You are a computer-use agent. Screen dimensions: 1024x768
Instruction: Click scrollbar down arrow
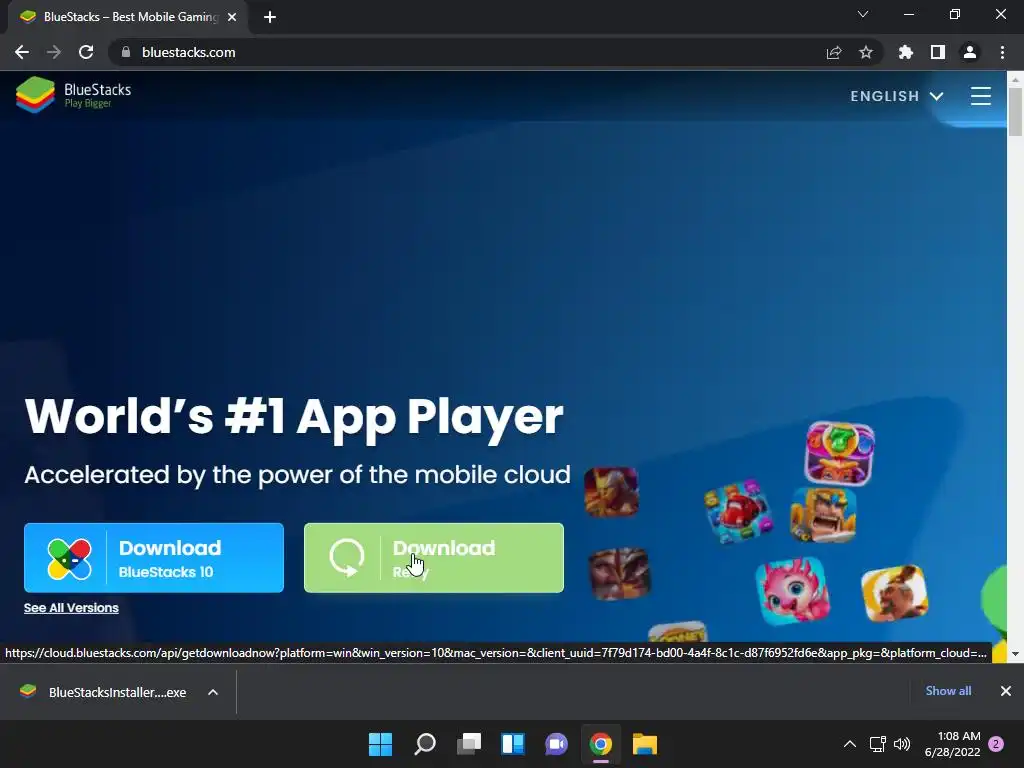(1015, 654)
